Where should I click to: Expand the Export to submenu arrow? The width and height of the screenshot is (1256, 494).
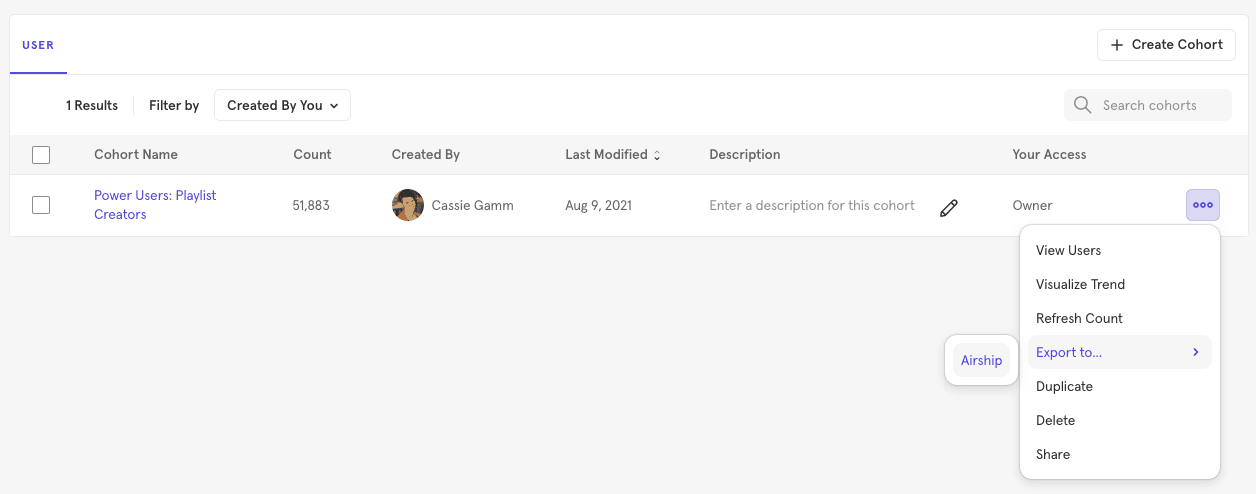[x=1196, y=352]
